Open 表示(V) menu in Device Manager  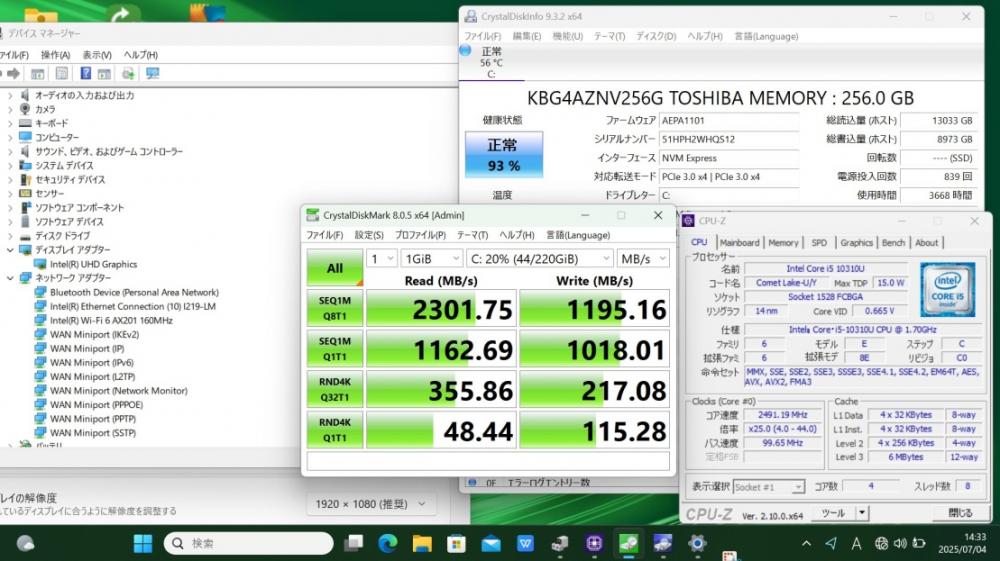[97, 55]
